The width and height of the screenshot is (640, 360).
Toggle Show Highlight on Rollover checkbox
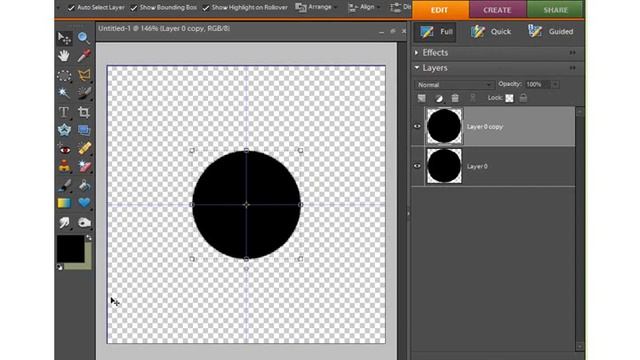click(x=206, y=8)
